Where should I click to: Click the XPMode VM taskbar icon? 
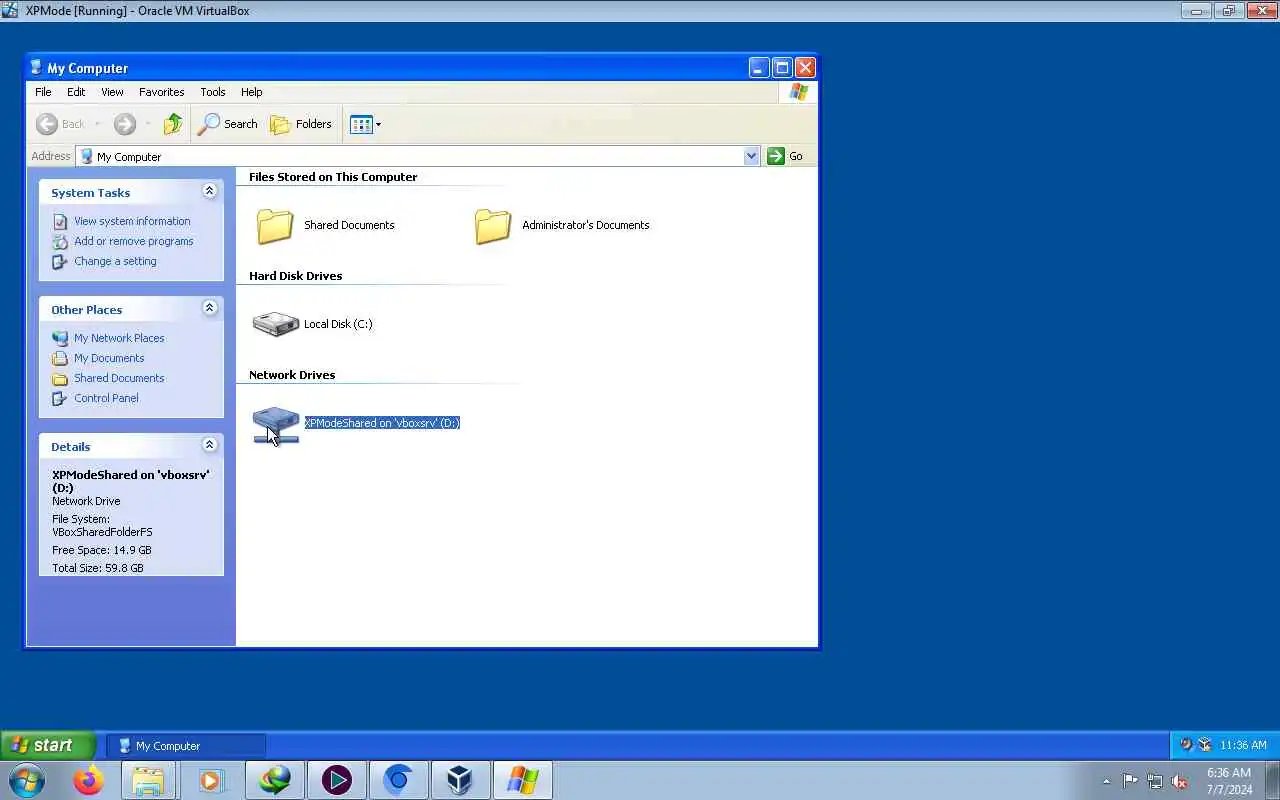click(x=522, y=780)
